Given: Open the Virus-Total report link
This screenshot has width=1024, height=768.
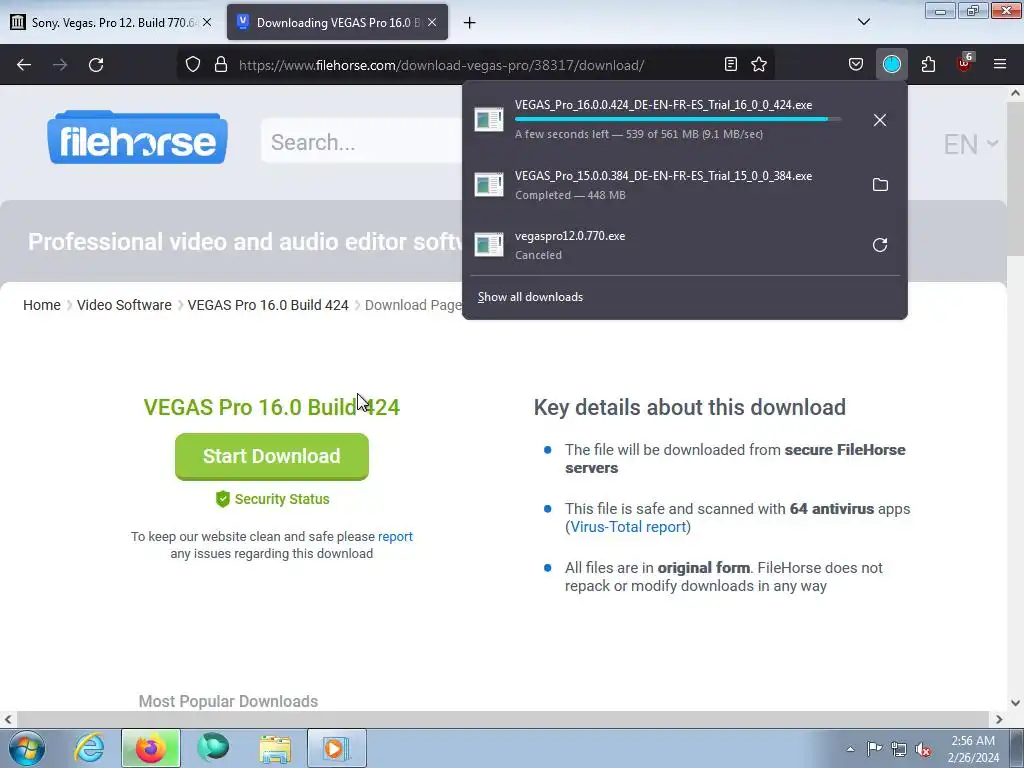Looking at the screenshot, I should (628, 526).
